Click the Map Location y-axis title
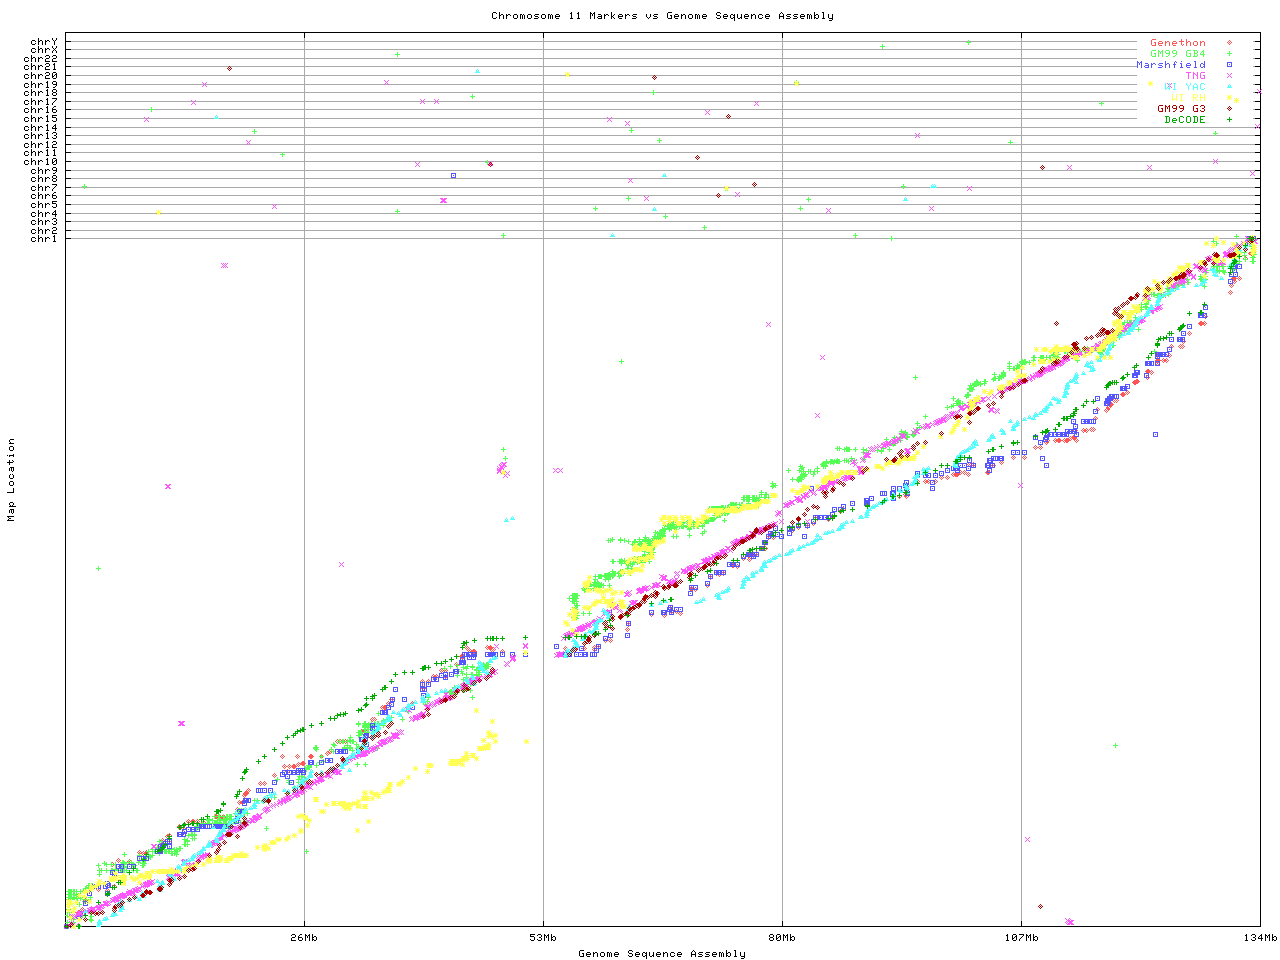Screen dimensions: 1280x960 pyautogui.click(x=12, y=480)
